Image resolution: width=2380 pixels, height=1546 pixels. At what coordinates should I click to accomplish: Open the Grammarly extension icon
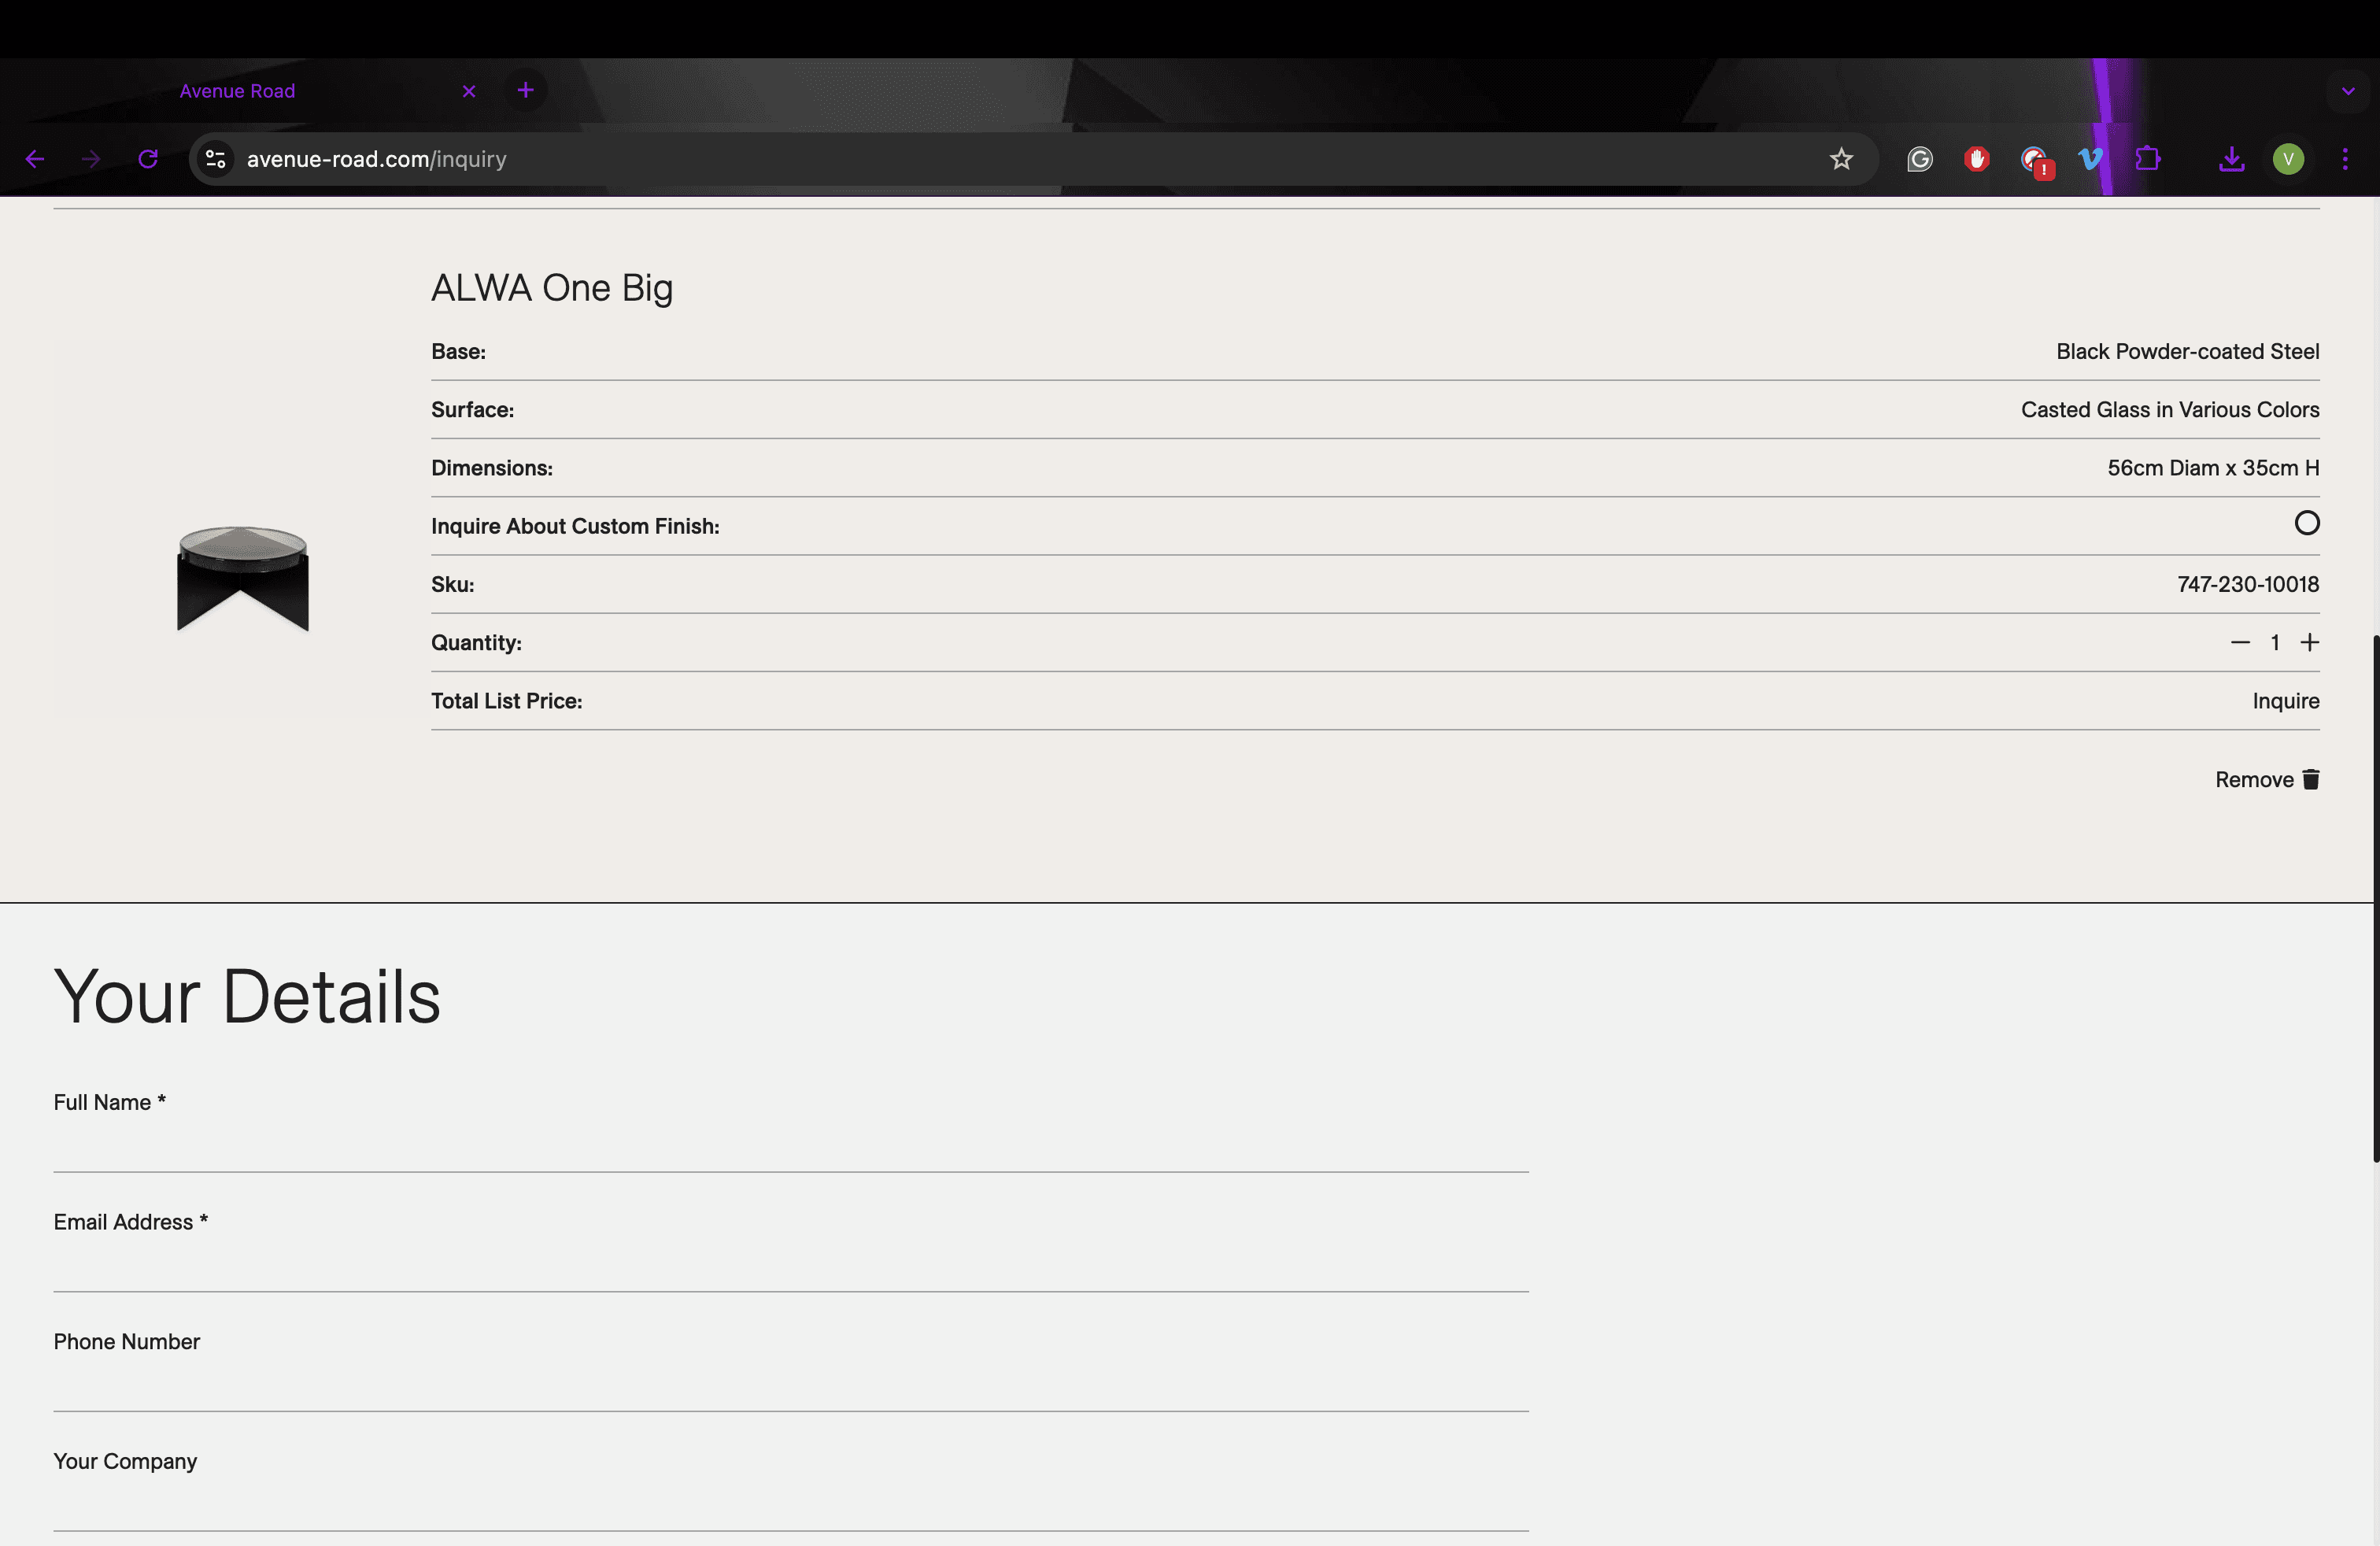(x=1919, y=159)
